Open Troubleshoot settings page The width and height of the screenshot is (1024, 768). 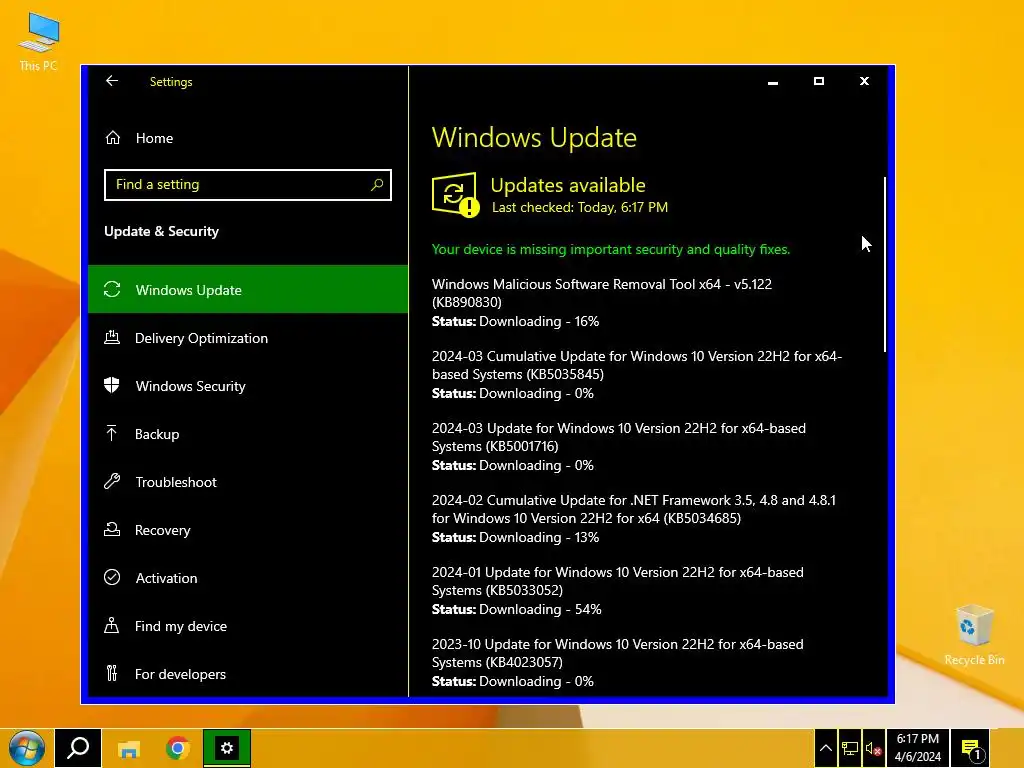(x=248, y=481)
